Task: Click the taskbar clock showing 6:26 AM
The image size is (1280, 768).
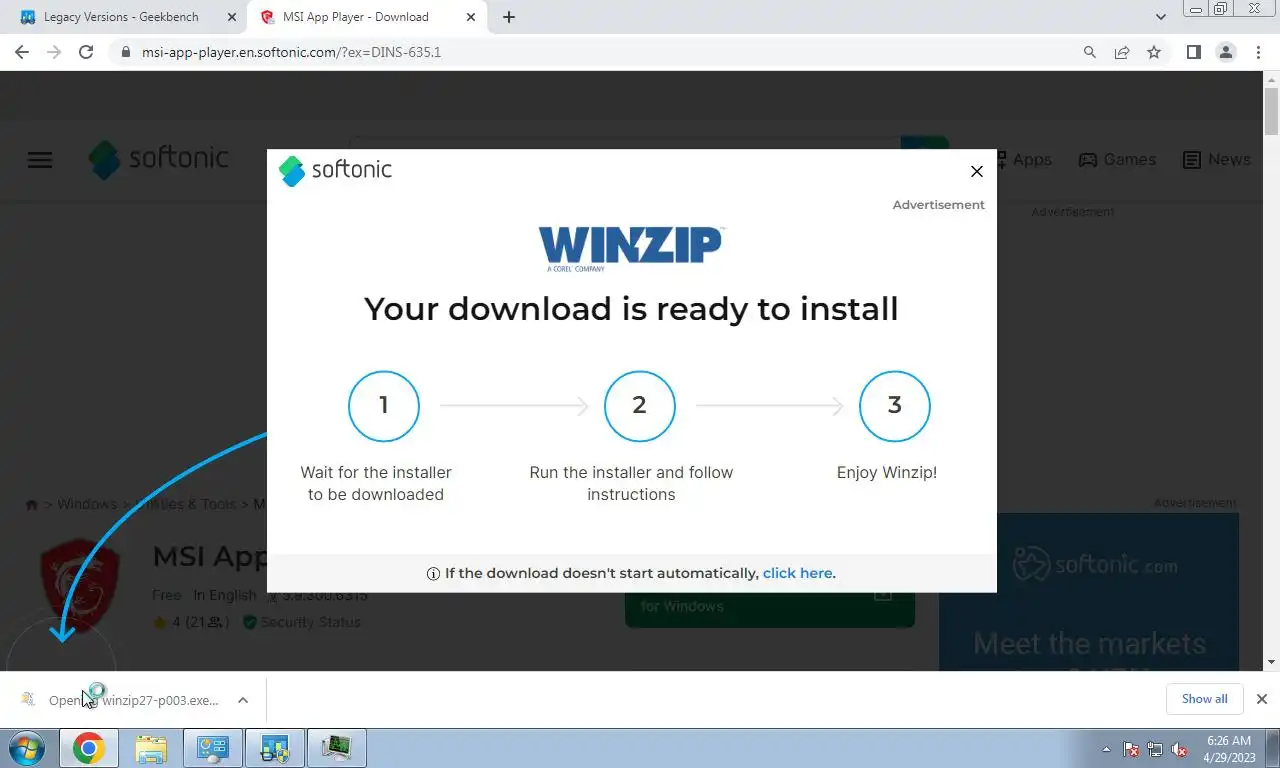Action: click(1229, 749)
